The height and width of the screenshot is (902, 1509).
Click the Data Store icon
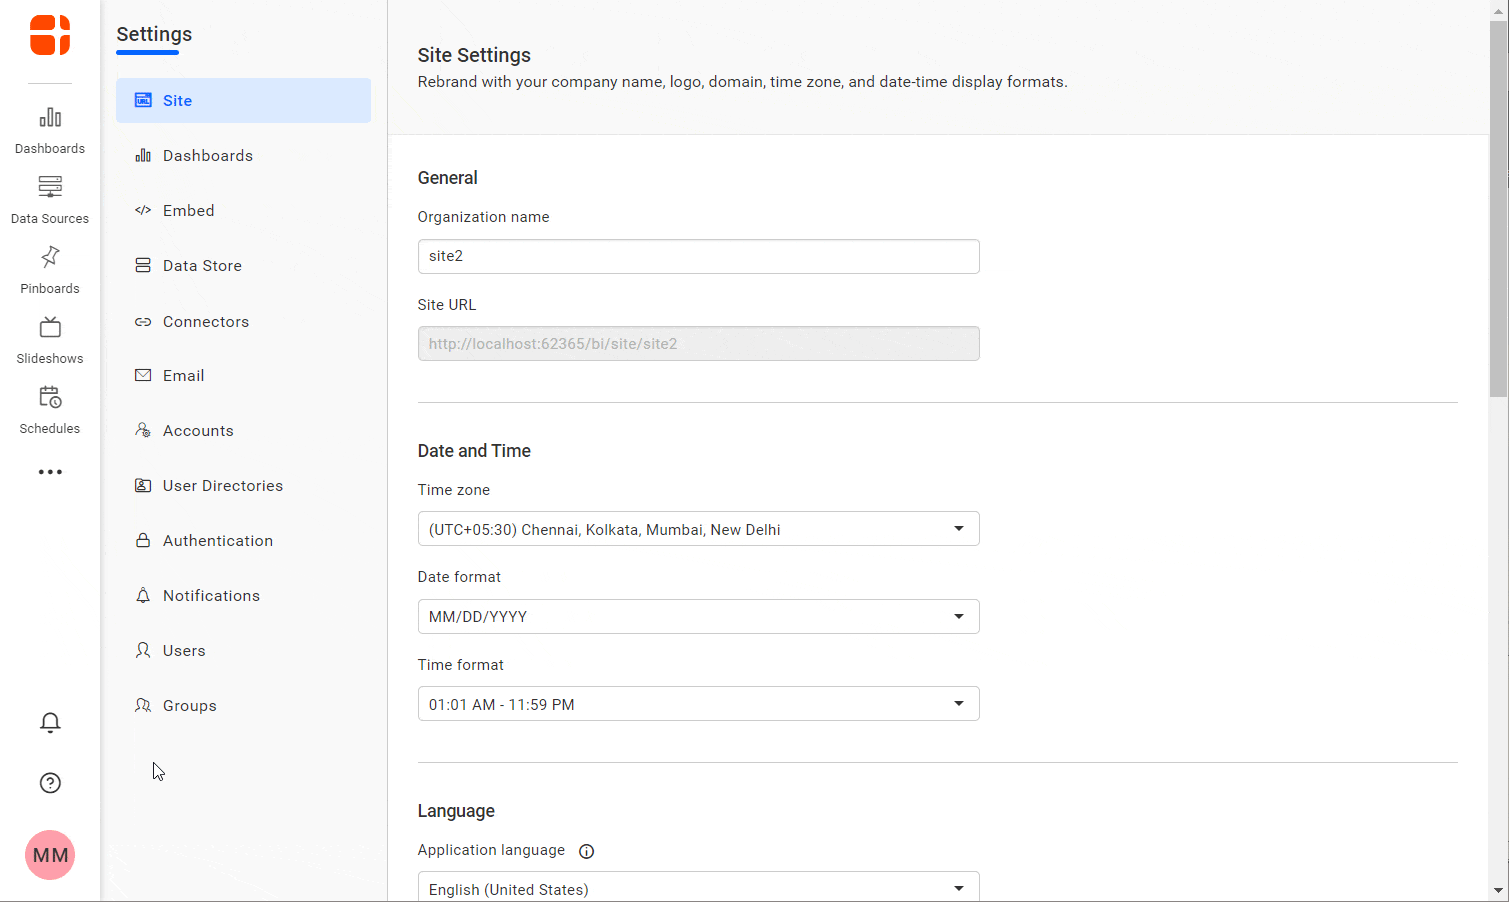tap(143, 265)
